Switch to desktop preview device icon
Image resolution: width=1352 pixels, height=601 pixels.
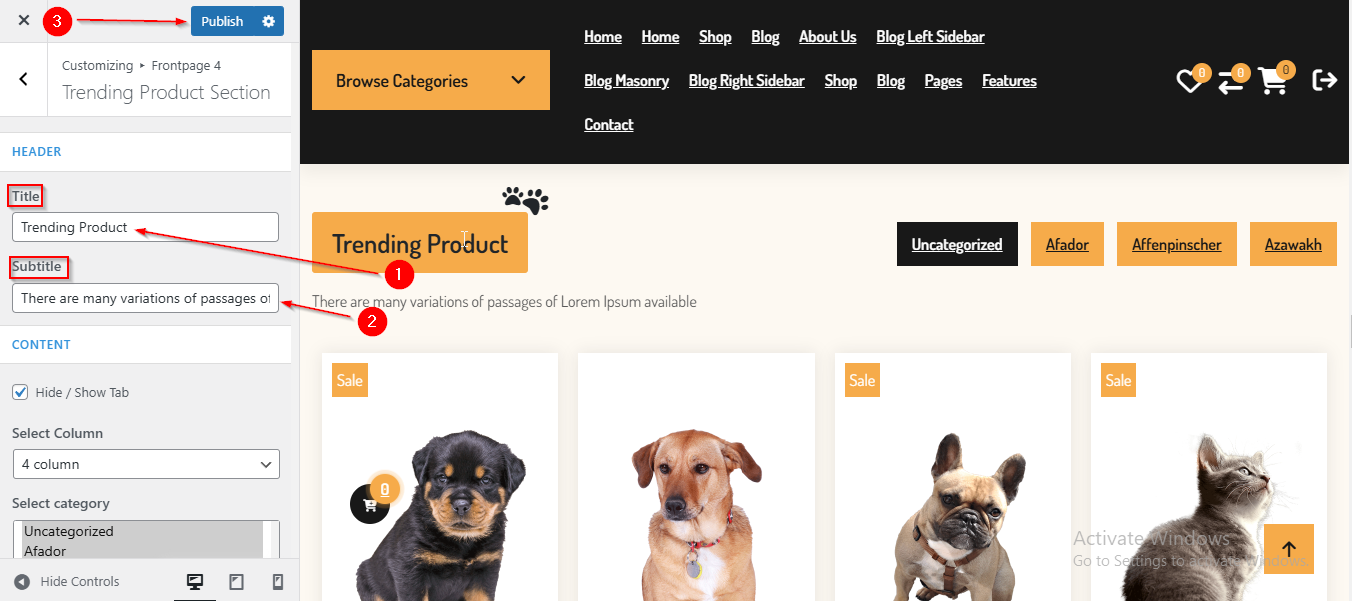pos(195,582)
